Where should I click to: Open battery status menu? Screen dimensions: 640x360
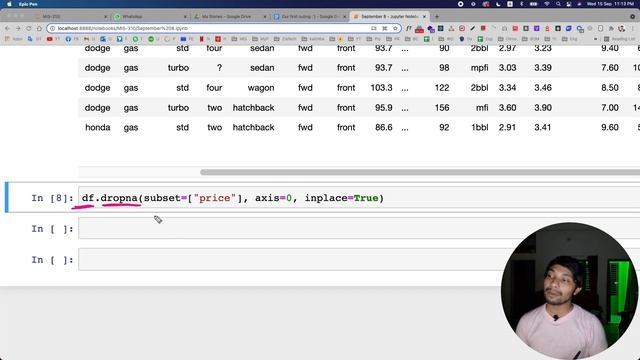pyautogui.click(x=533, y=4)
